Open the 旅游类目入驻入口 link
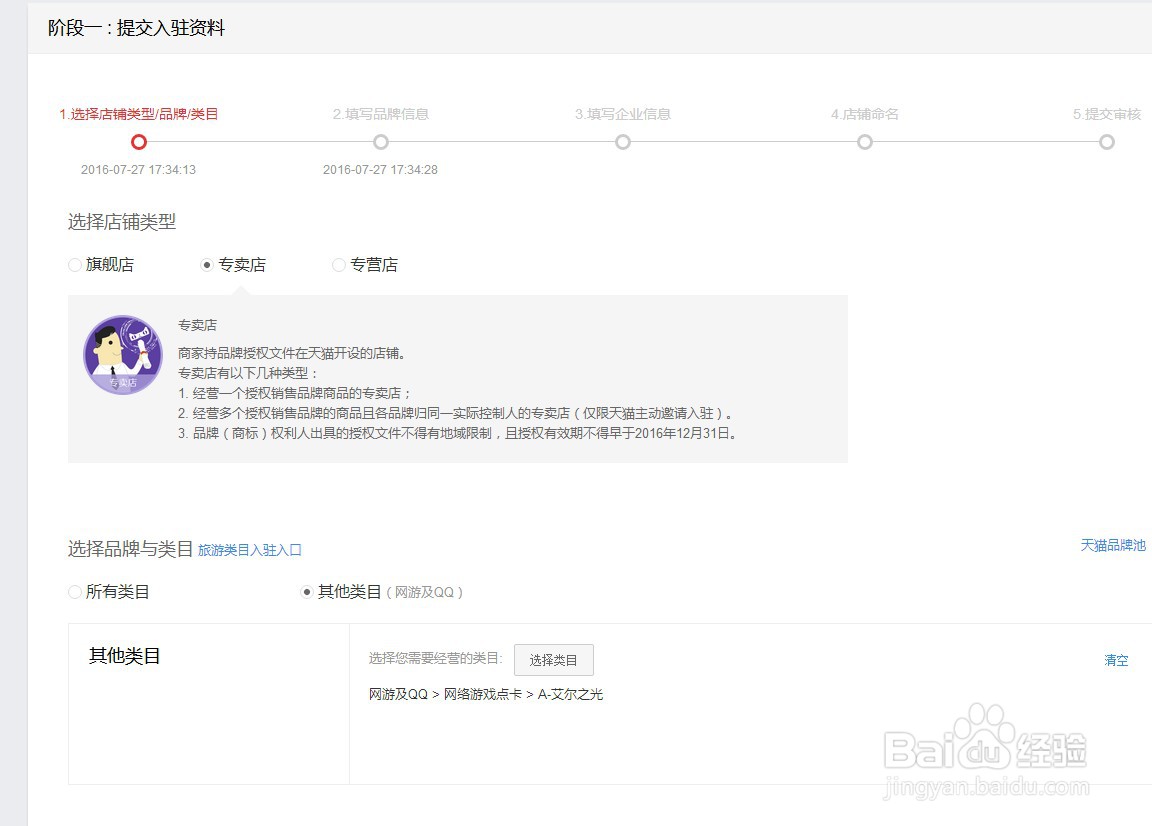1152x826 pixels. (x=250, y=550)
